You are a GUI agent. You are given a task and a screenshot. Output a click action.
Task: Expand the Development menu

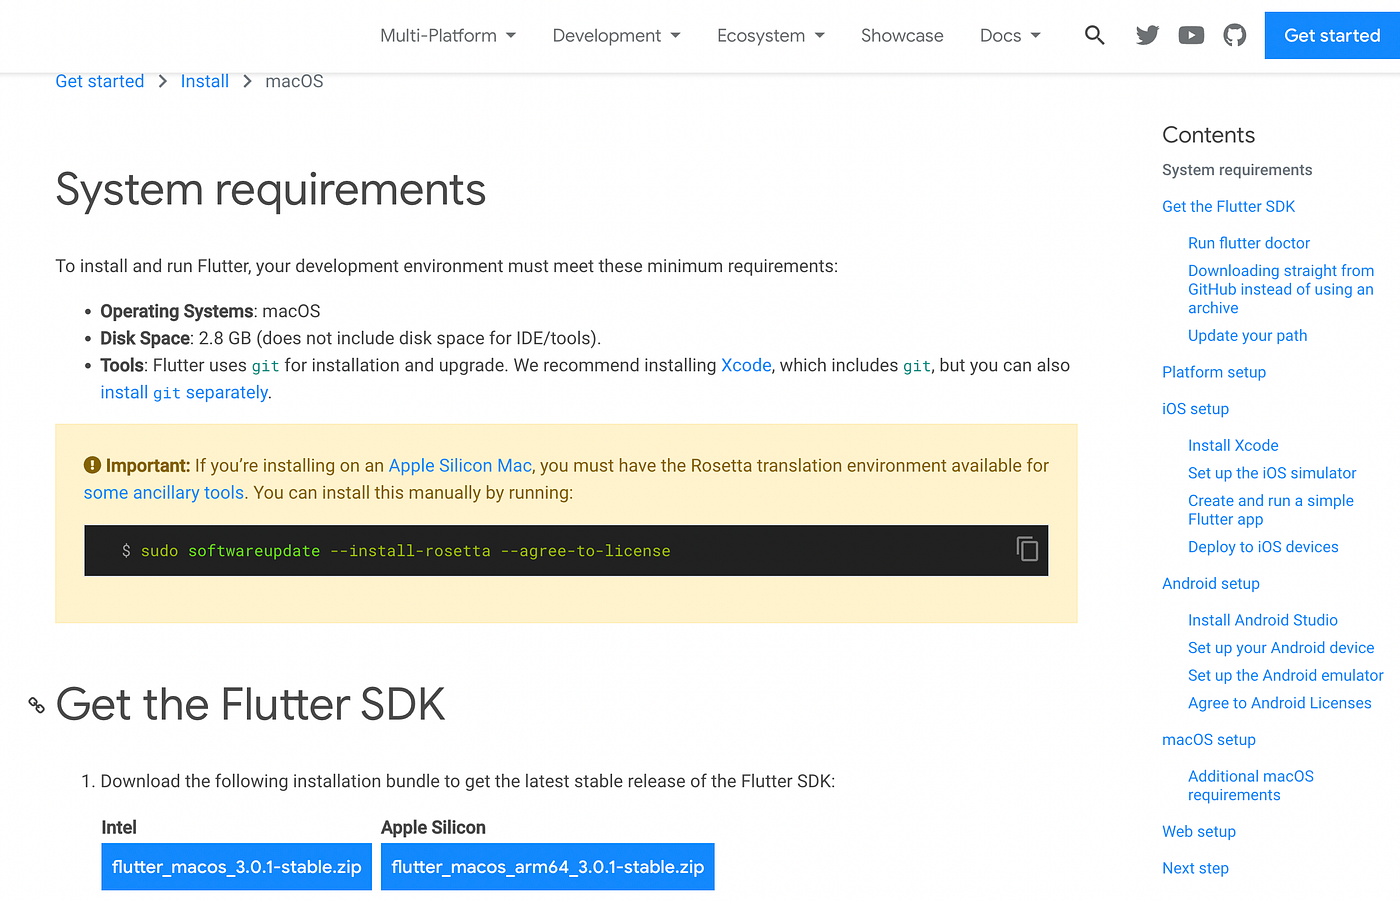[x=616, y=35]
